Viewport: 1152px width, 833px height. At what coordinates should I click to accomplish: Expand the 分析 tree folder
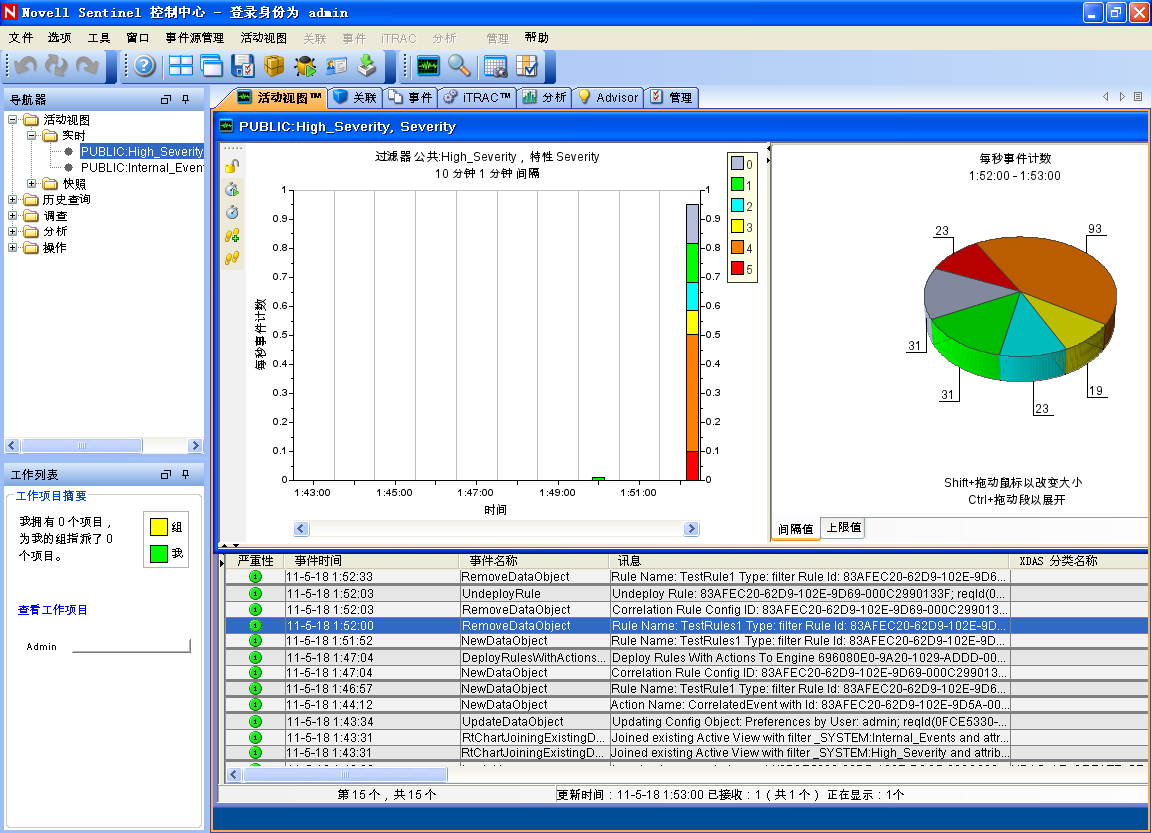(12, 231)
